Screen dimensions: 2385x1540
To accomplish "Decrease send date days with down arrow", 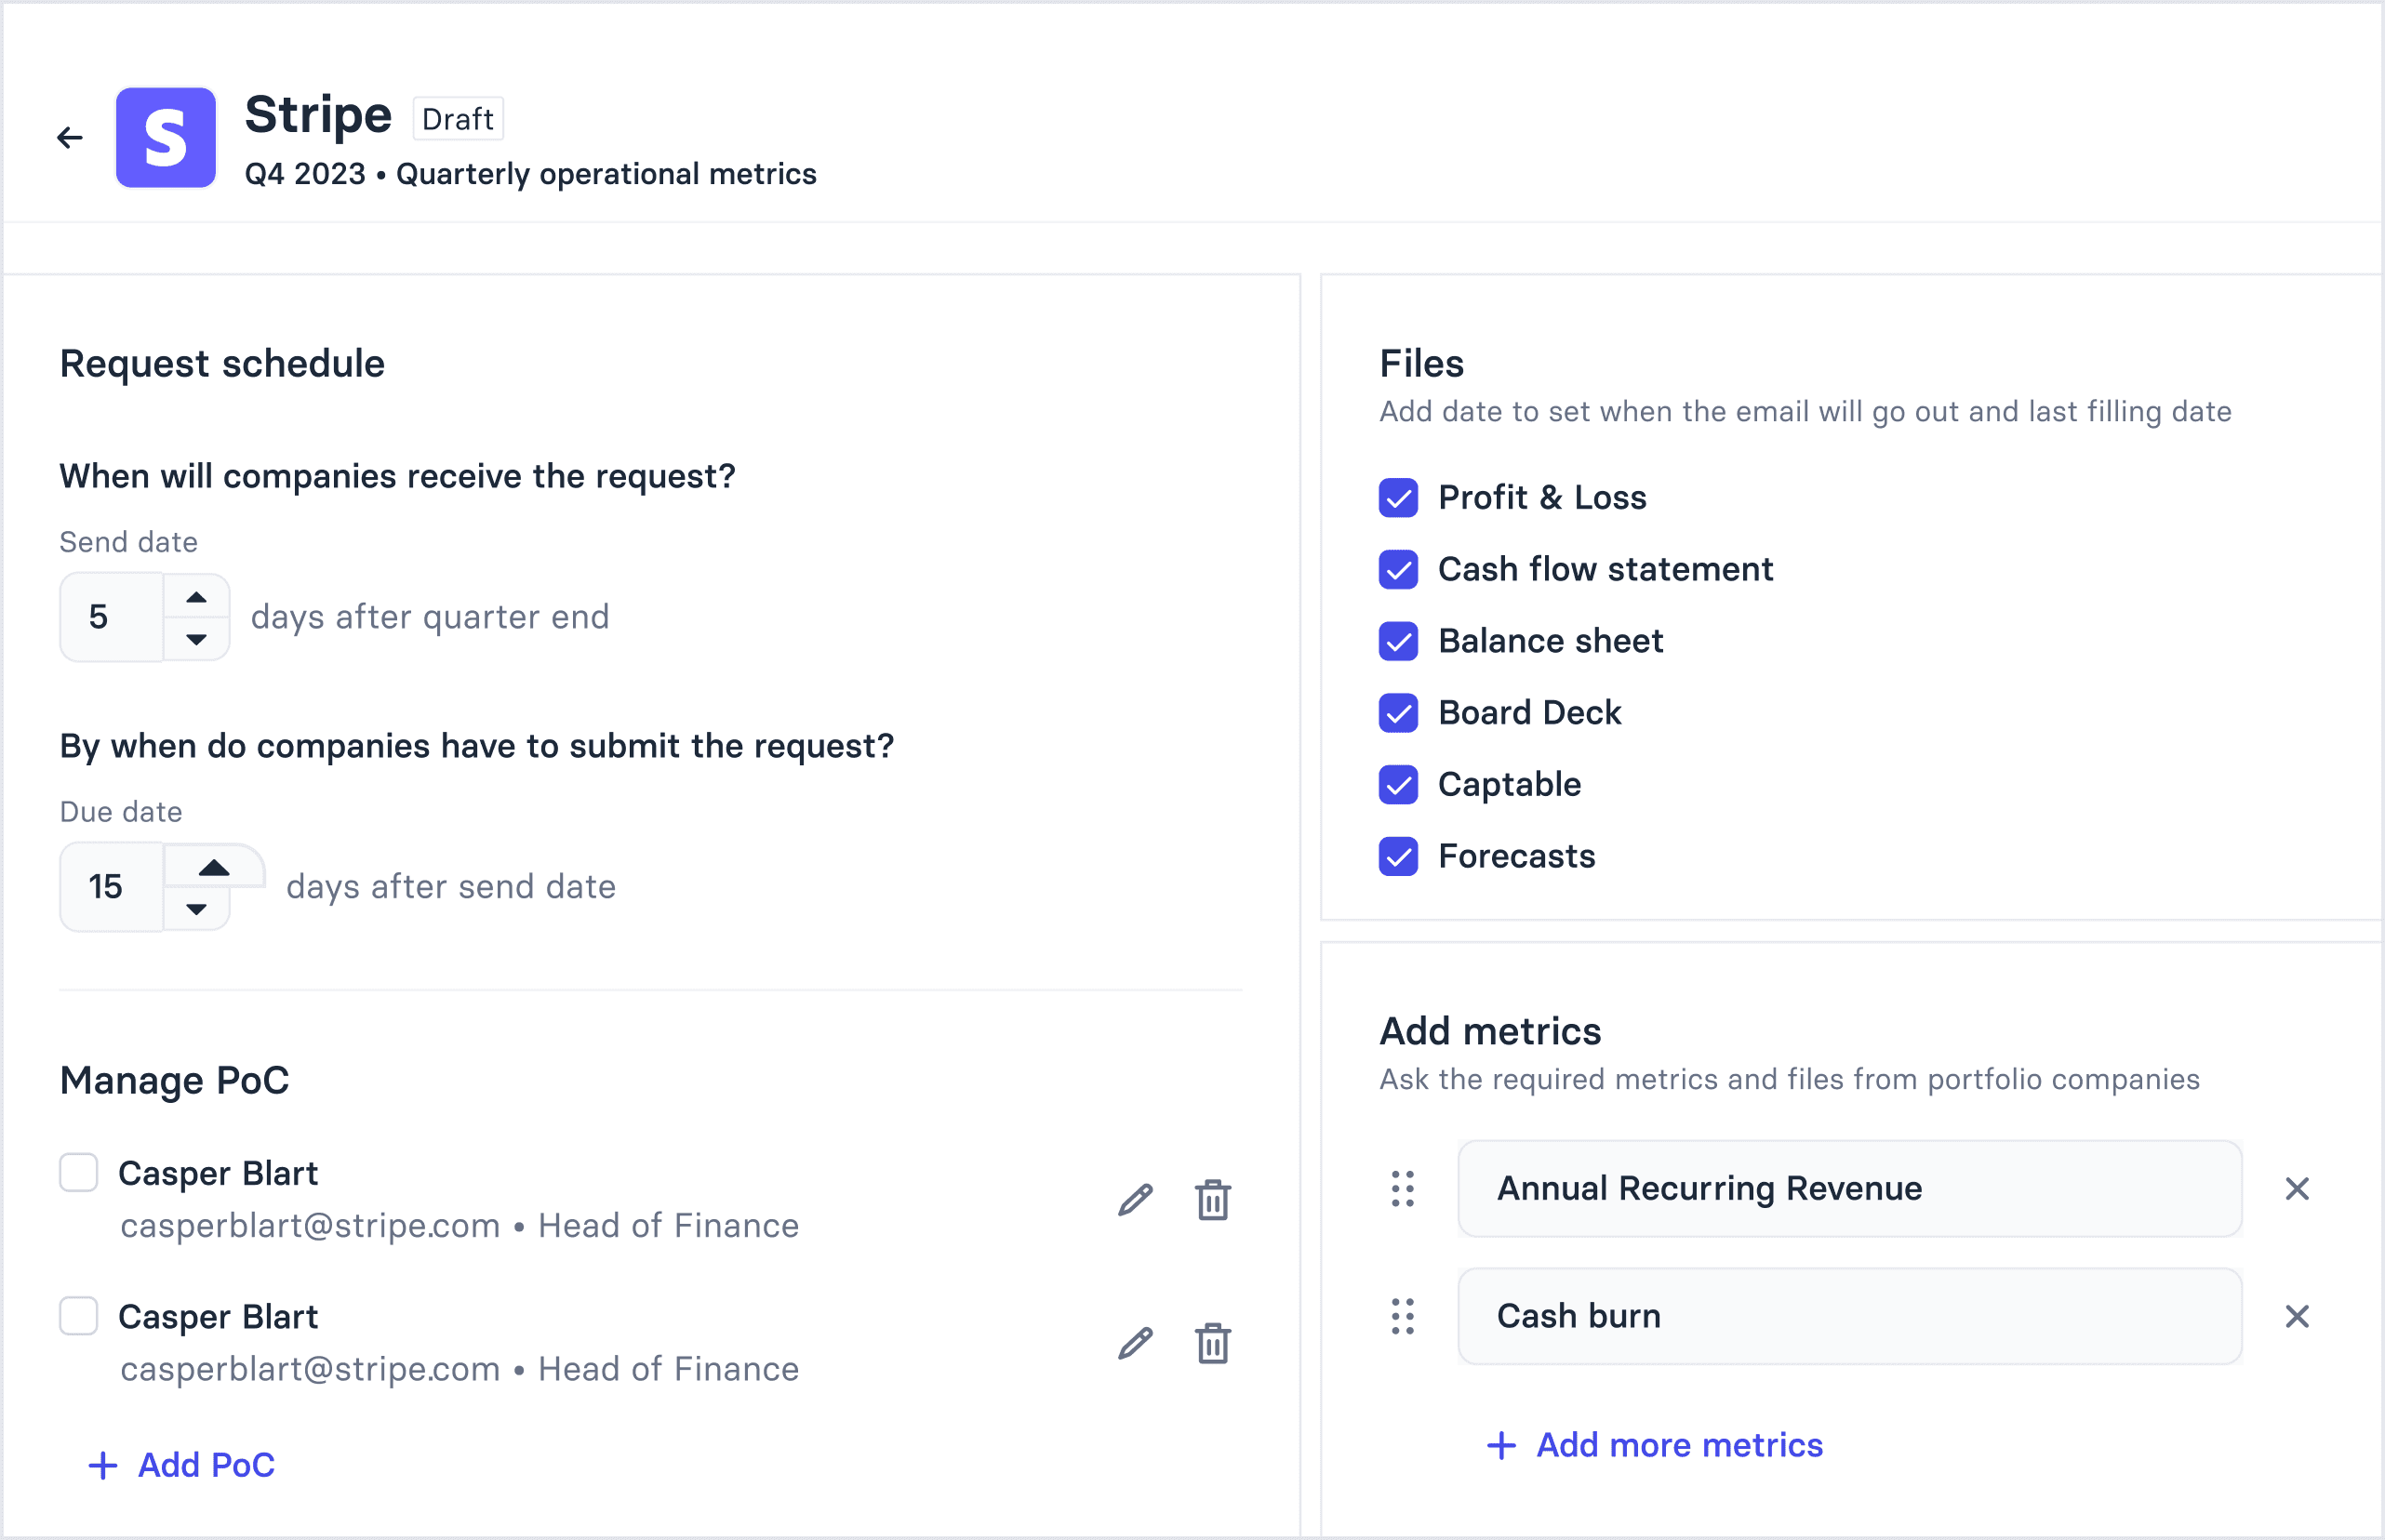I will pos(196,639).
